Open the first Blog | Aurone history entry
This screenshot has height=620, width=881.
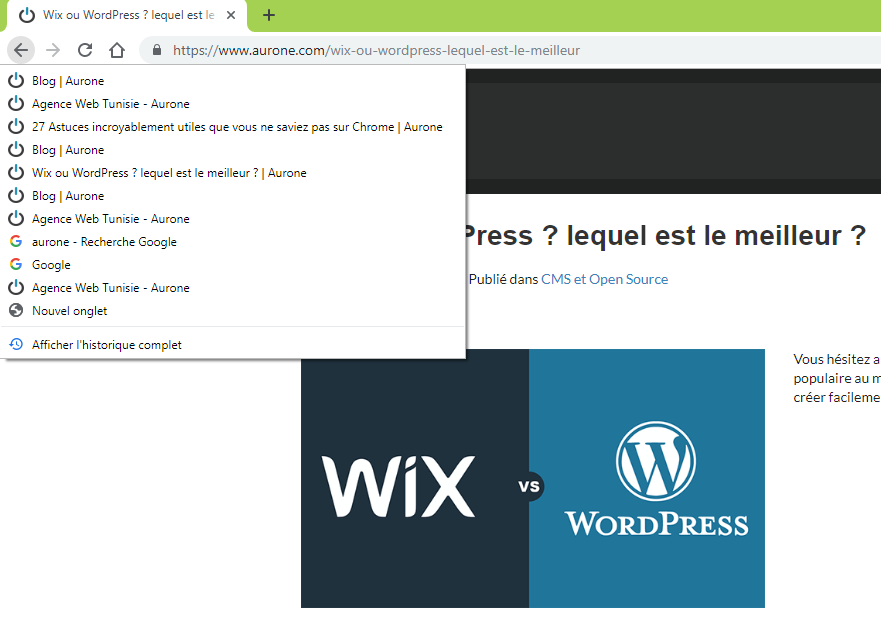(x=233, y=81)
